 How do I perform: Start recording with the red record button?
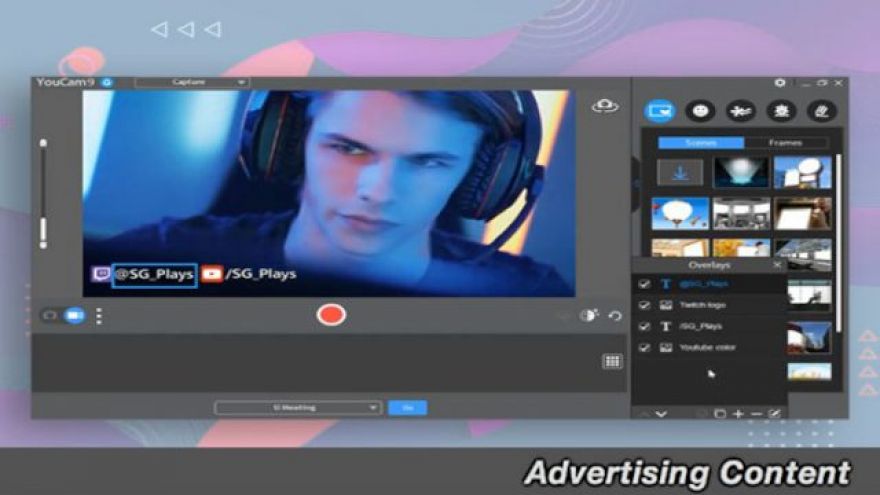click(331, 315)
